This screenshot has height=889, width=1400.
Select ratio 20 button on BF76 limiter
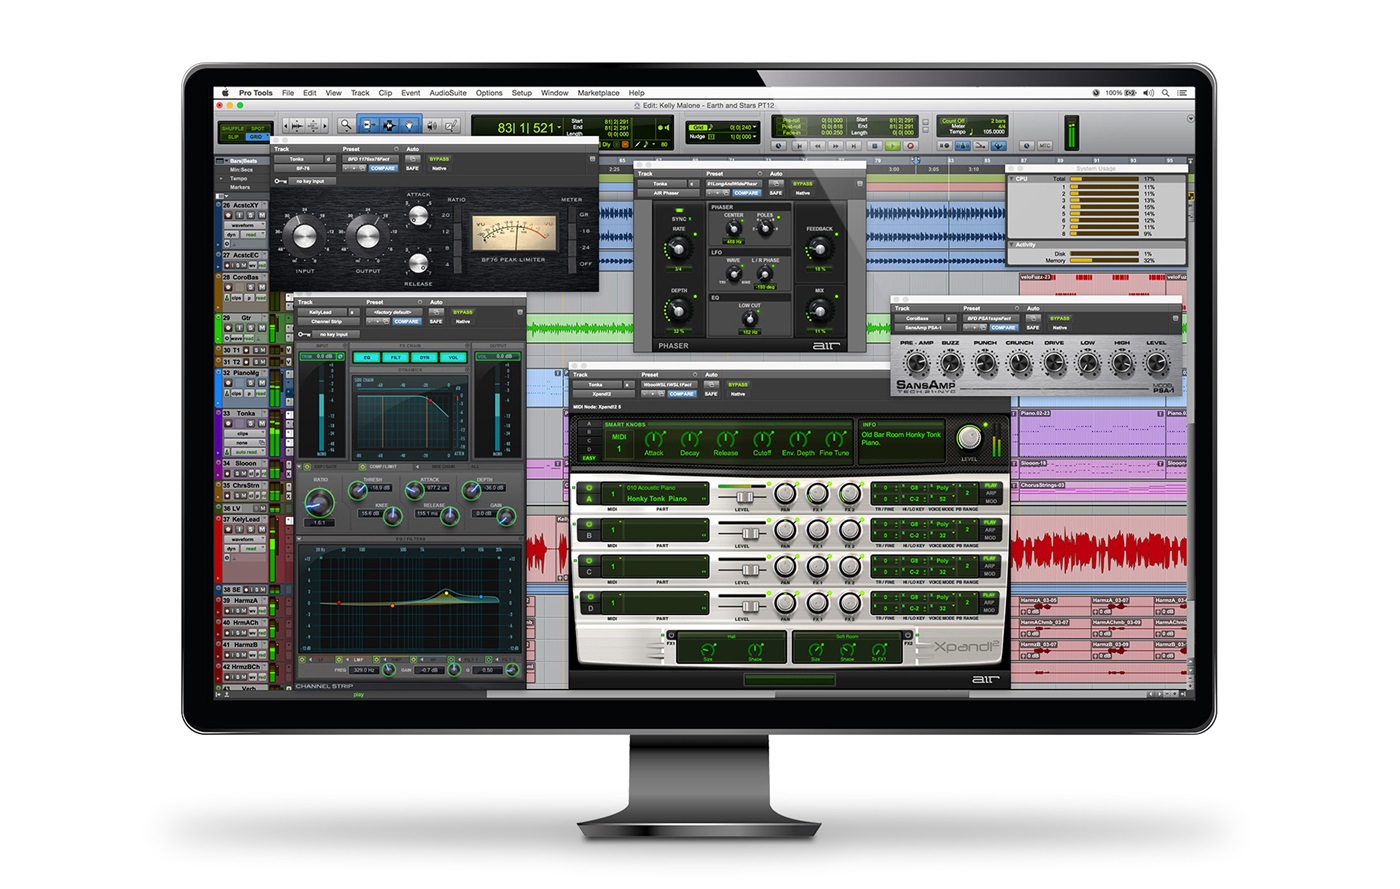tap(458, 215)
